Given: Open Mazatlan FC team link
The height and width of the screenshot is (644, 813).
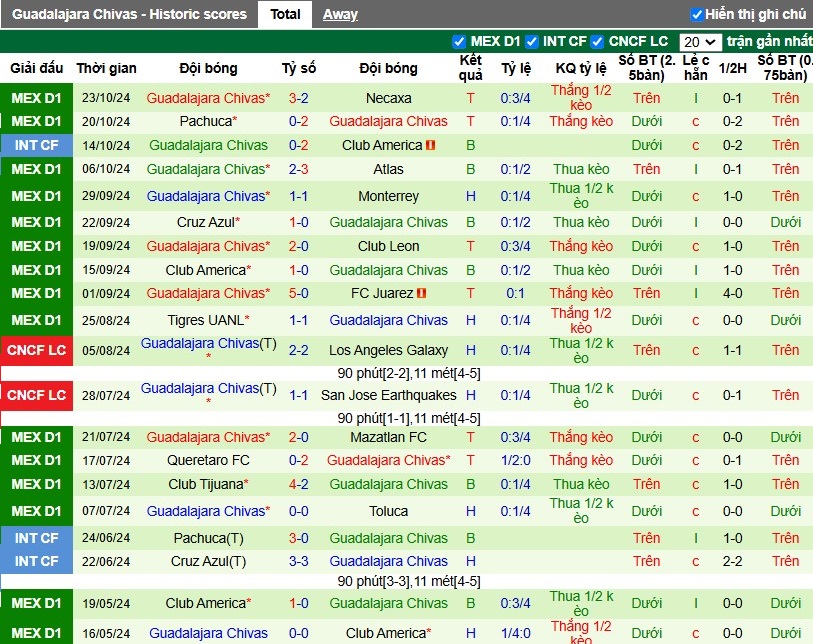Looking at the screenshot, I should coord(388,437).
